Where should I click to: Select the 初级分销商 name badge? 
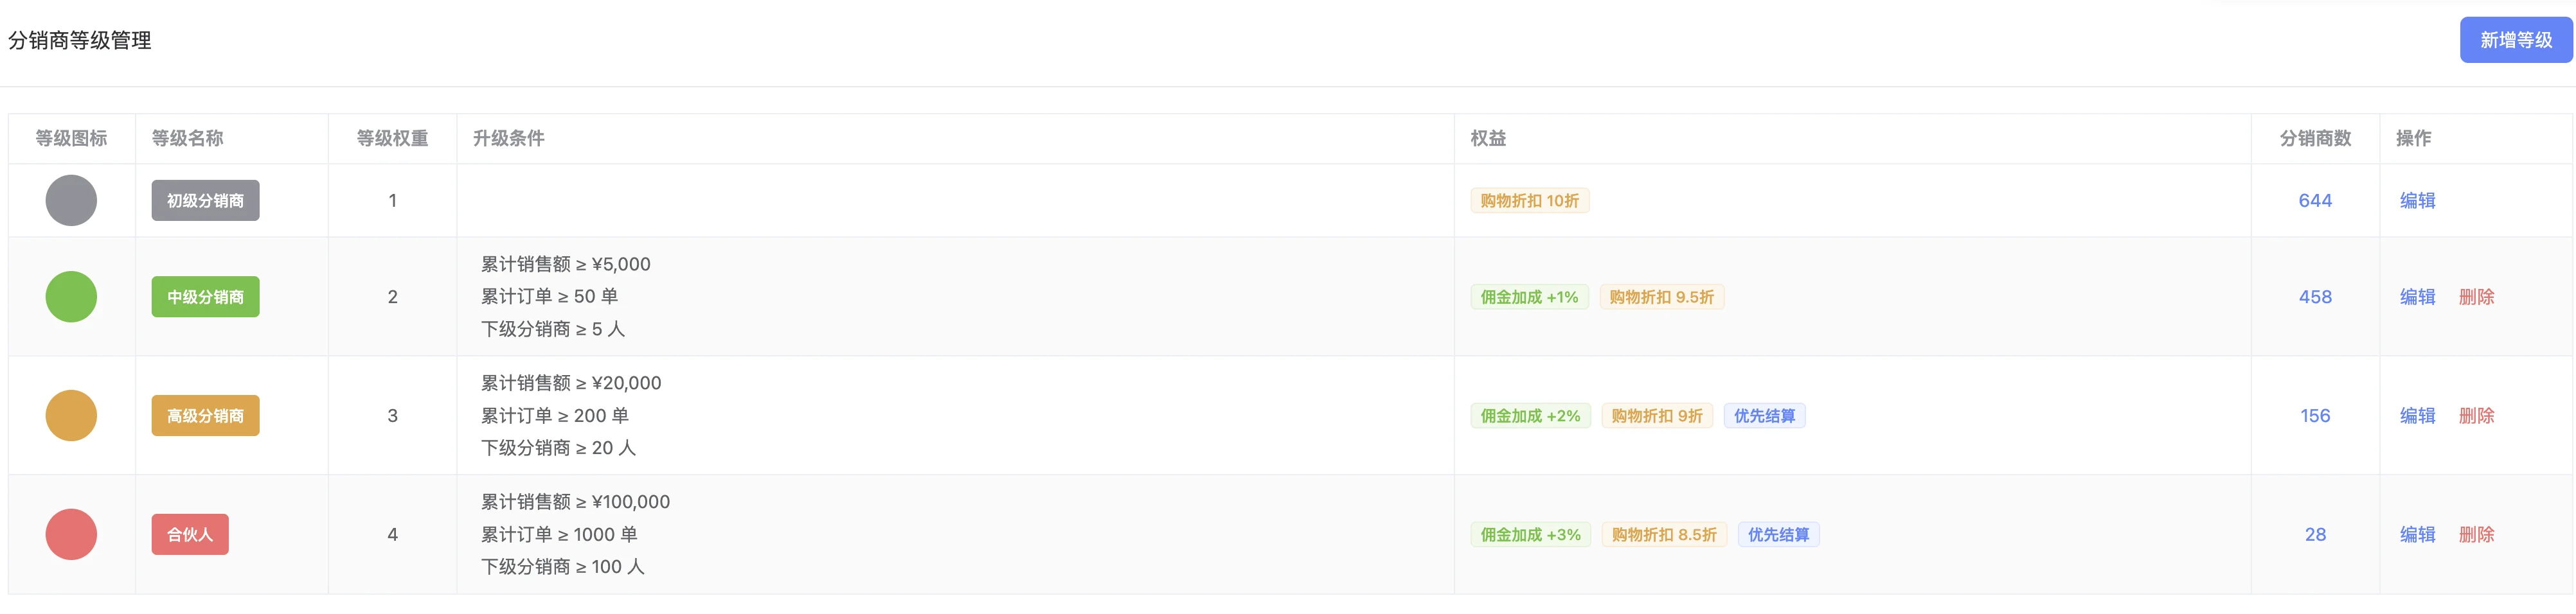click(x=204, y=200)
